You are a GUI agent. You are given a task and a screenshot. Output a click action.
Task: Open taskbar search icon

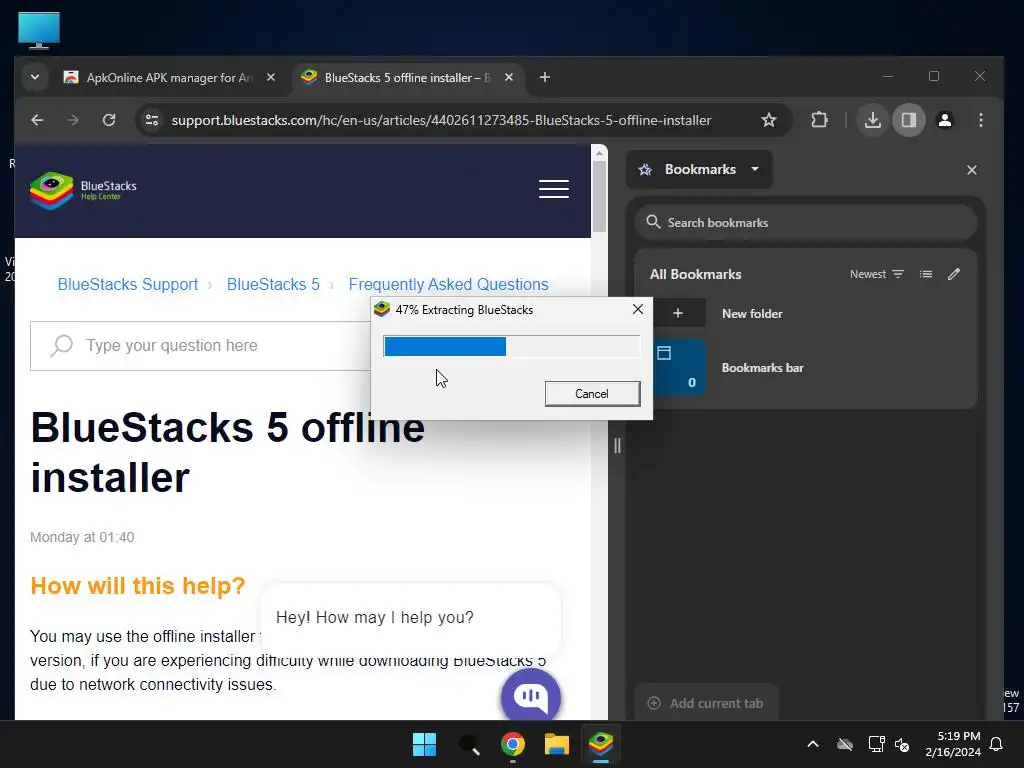tap(469, 744)
